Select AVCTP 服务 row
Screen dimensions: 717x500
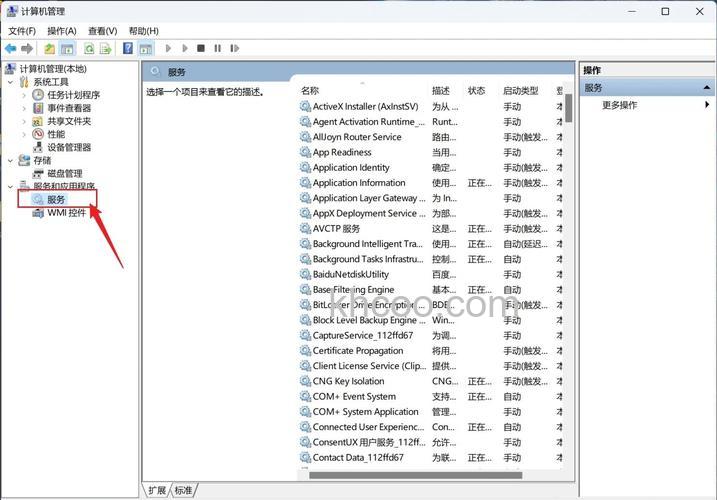coord(336,228)
